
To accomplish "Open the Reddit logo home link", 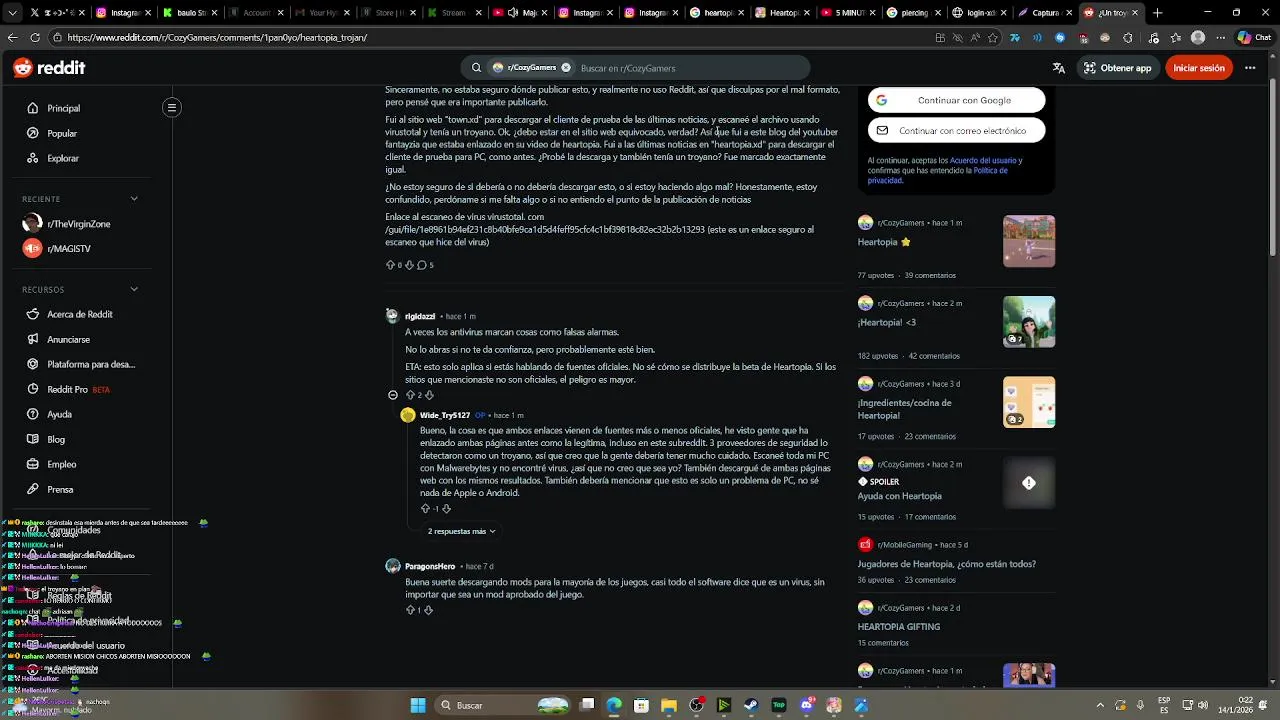I will coord(49,68).
